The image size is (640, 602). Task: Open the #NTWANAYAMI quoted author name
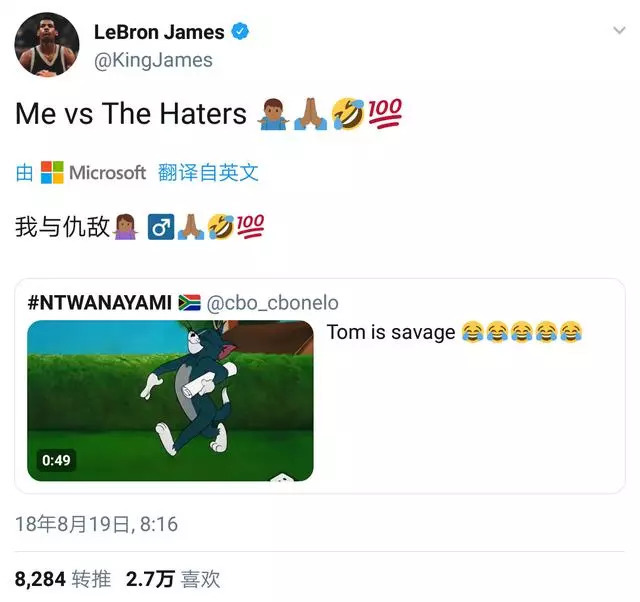coord(100,303)
